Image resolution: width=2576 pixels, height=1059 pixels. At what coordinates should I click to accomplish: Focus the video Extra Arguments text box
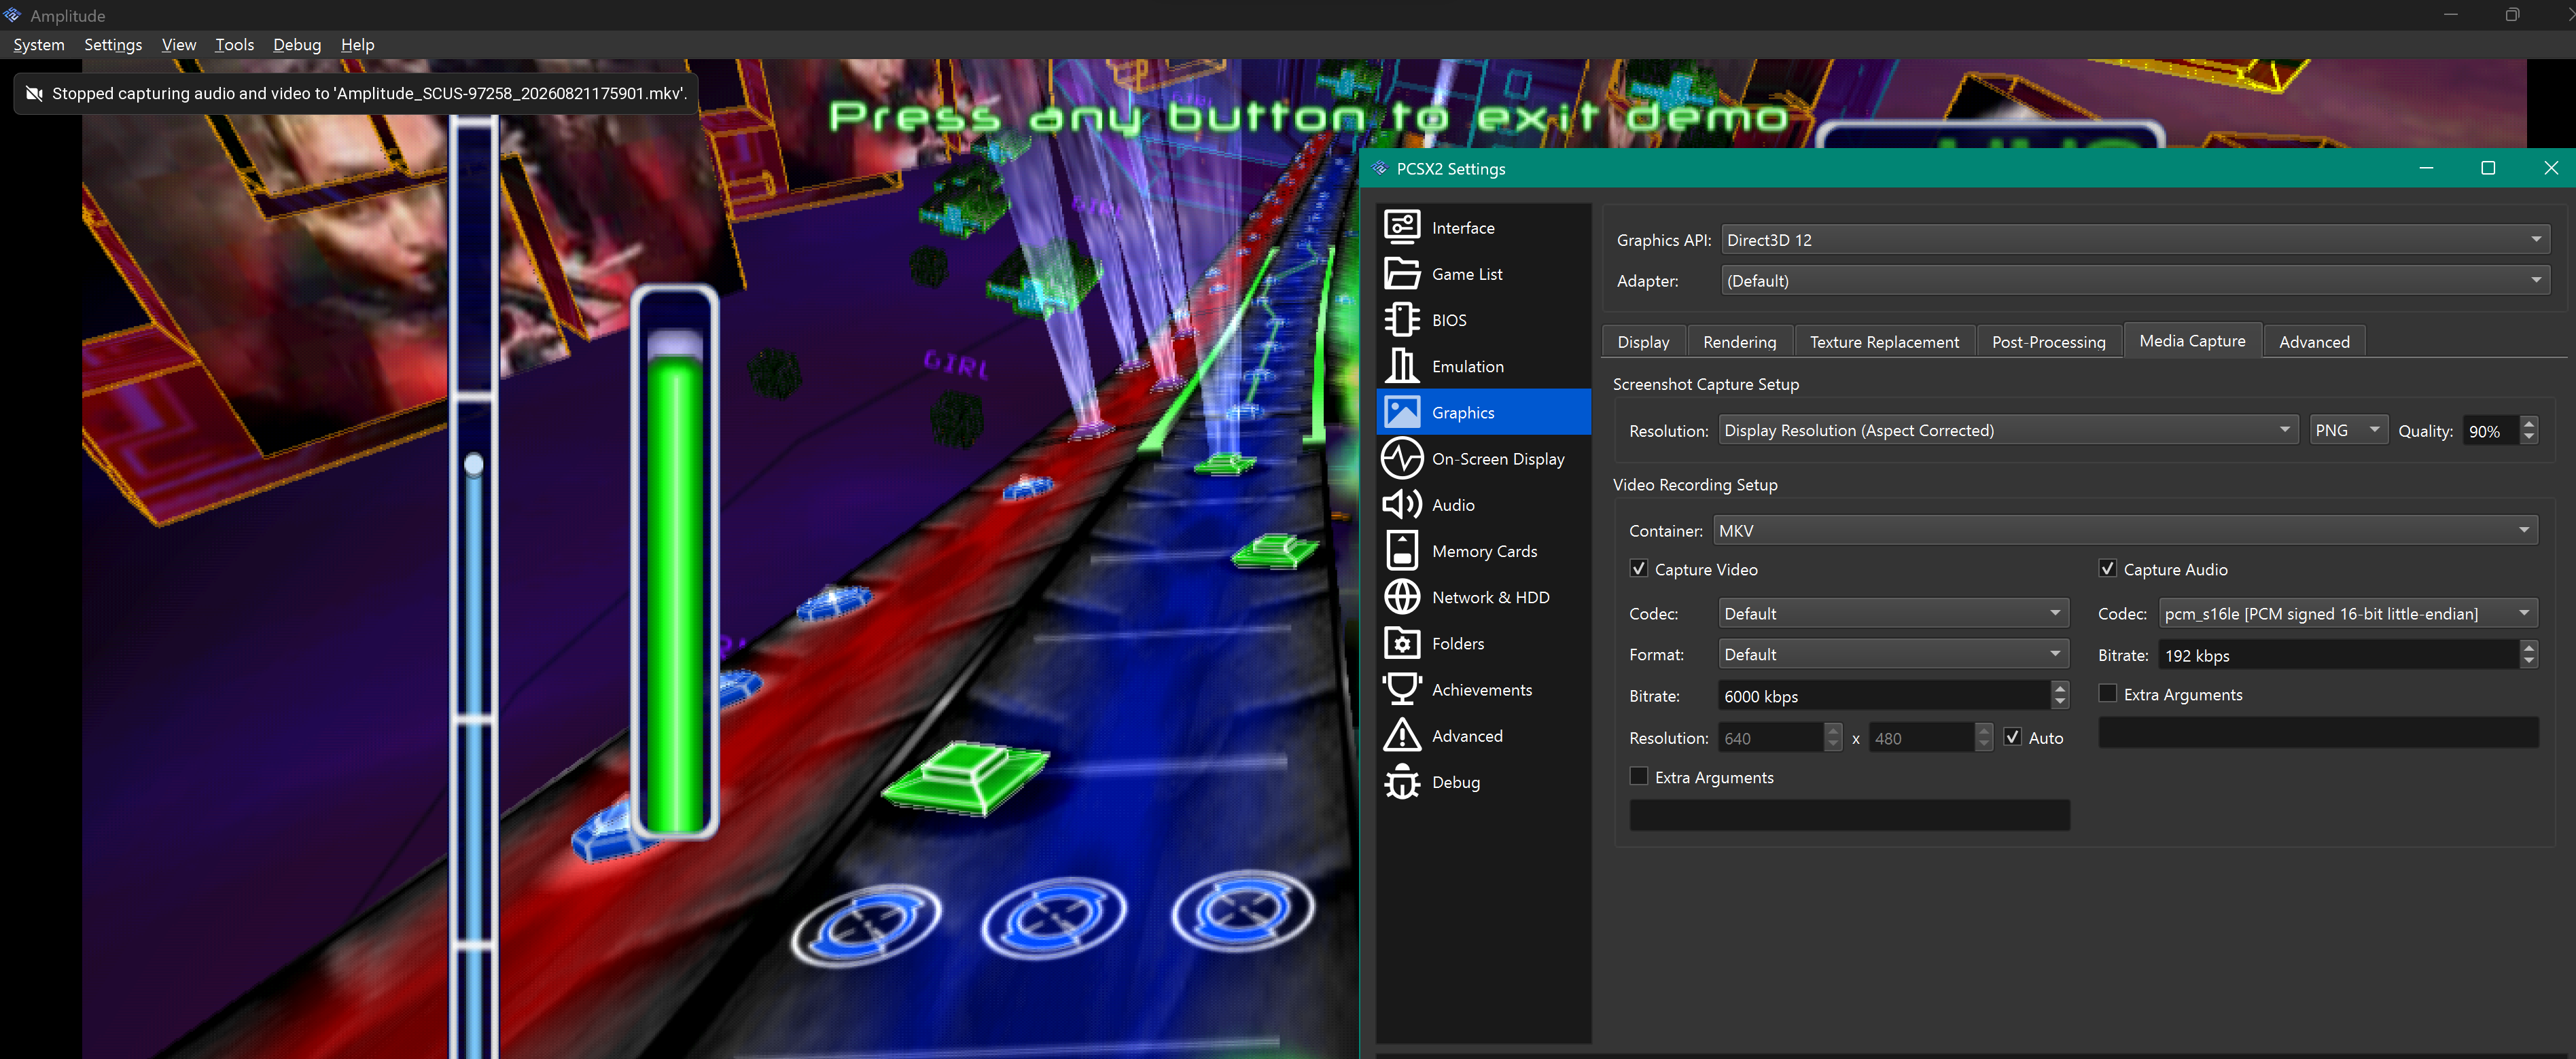click(1849, 814)
